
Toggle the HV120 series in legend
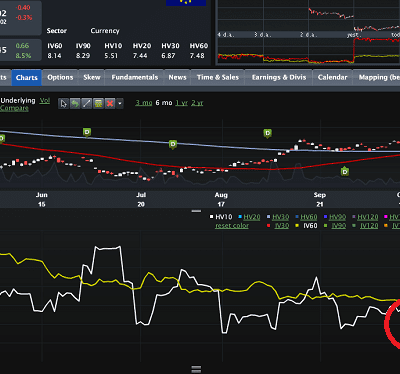368,217
